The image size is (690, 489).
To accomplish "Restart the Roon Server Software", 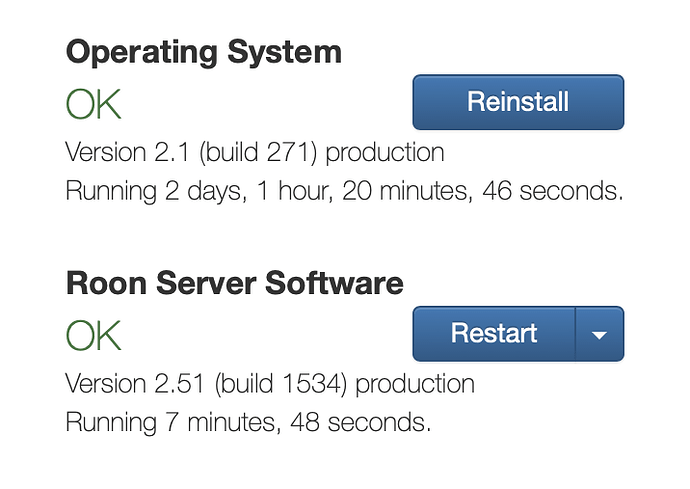I will click(x=494, y=334).
